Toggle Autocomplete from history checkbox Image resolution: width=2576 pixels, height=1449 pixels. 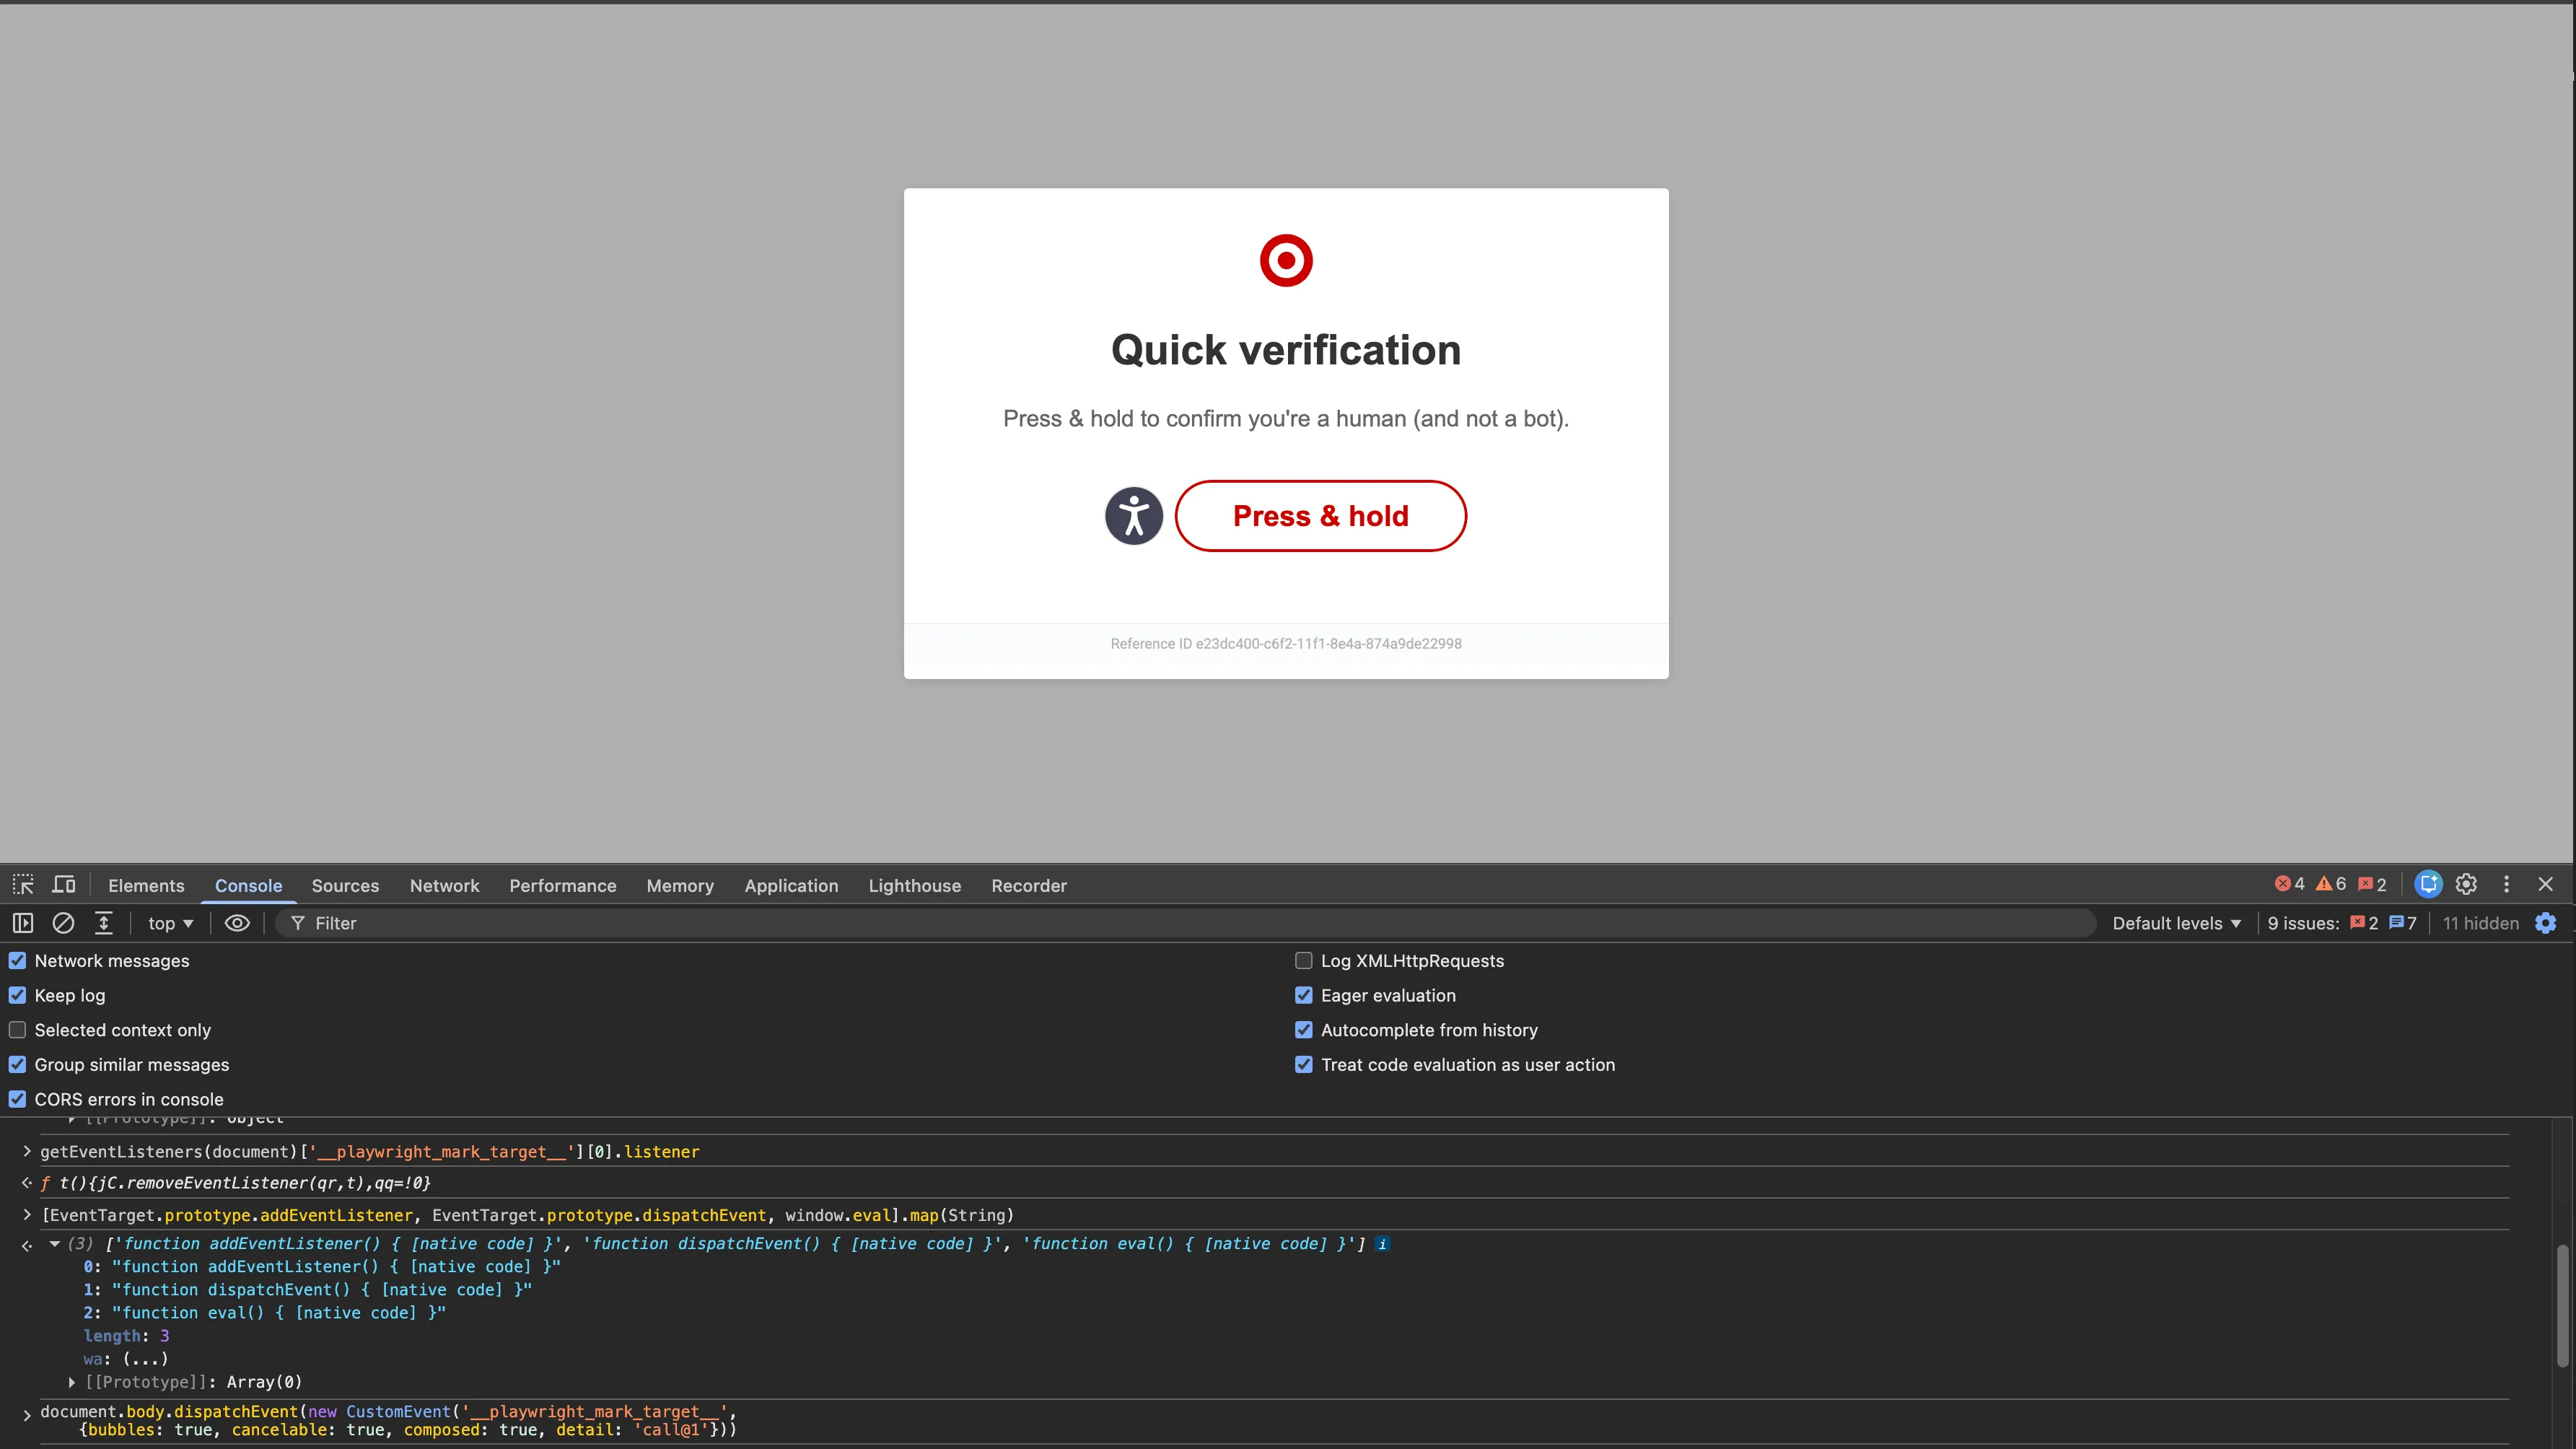[x=1304, y=1030]
